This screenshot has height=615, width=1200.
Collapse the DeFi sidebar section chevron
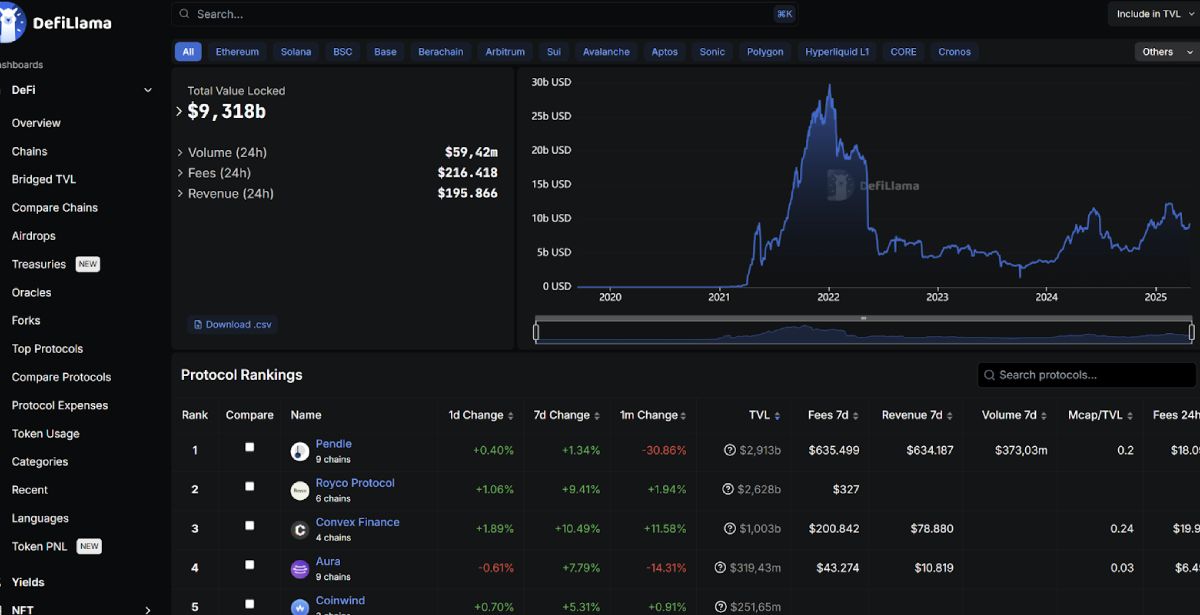(148, 90)
